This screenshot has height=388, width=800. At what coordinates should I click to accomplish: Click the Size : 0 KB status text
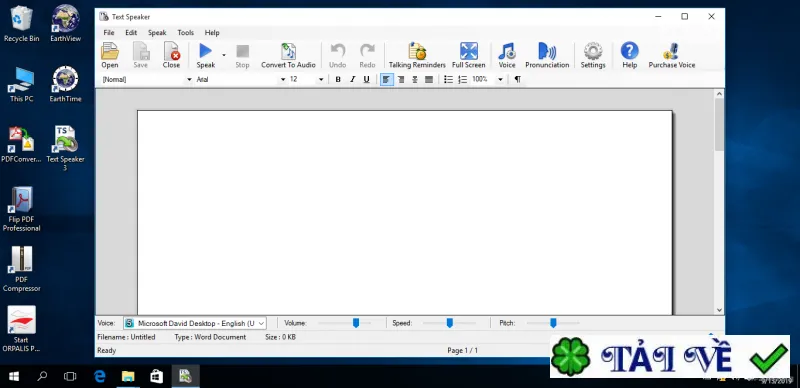pyautogui.click(x=280, y=337)
